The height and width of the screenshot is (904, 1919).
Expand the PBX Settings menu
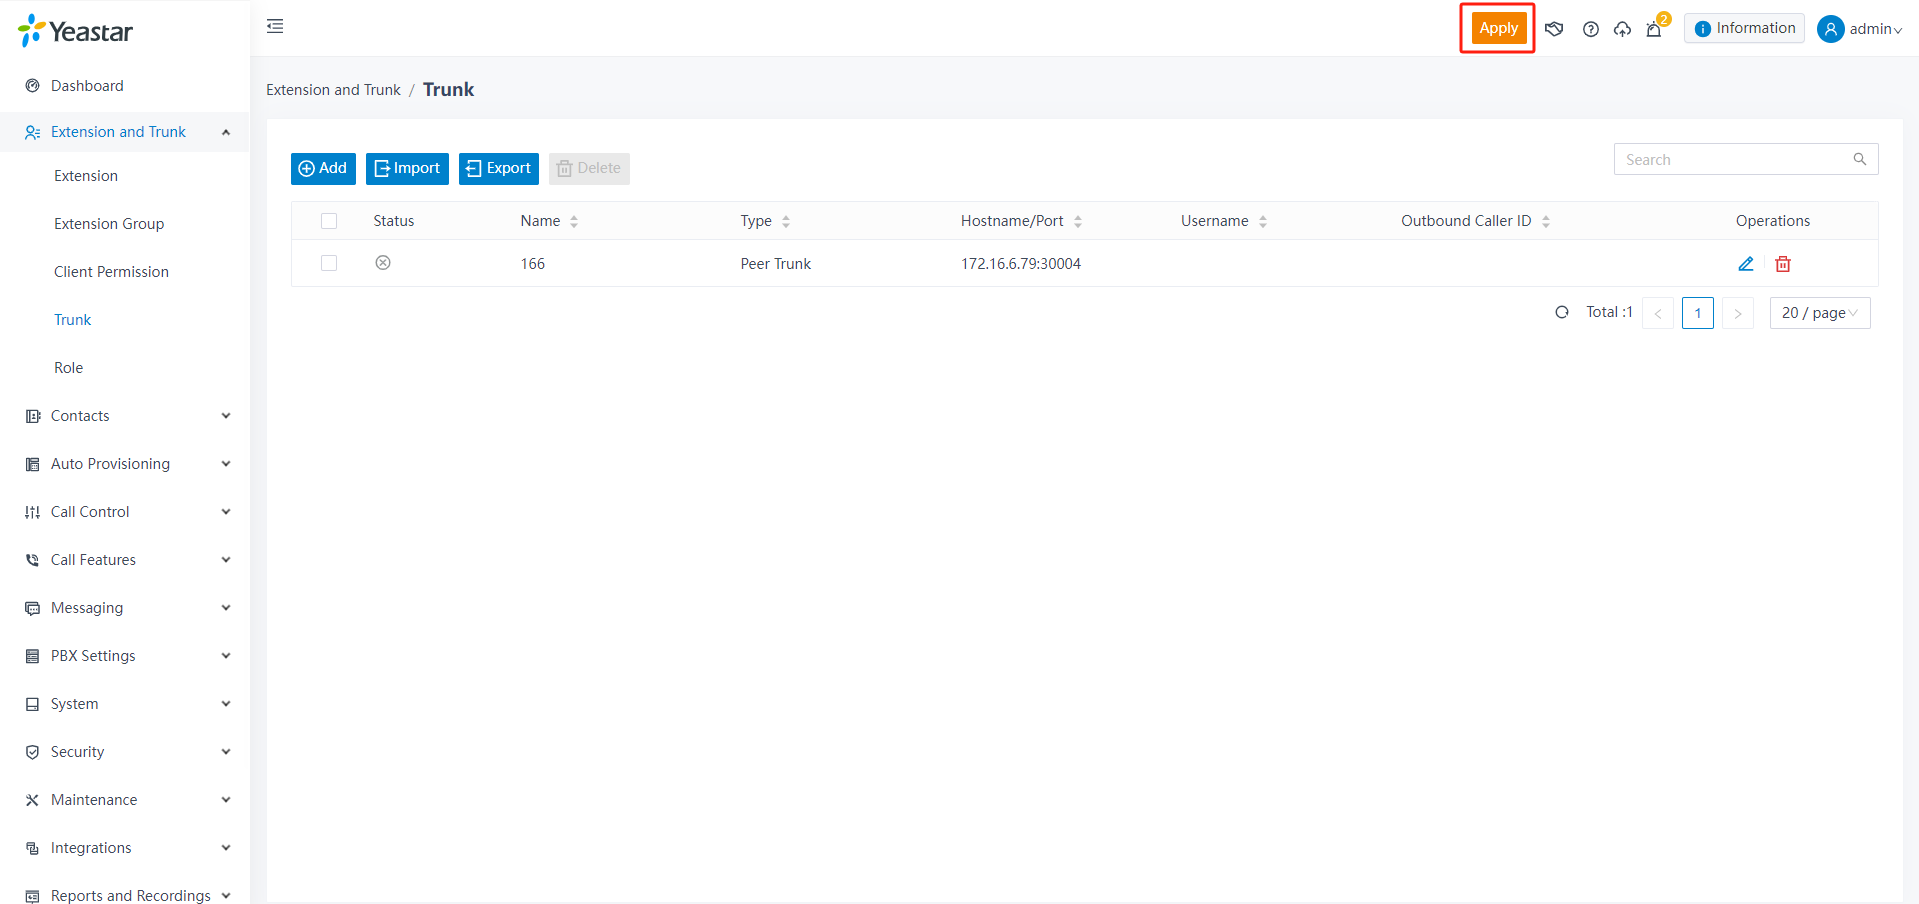click(x=125, y=656)
